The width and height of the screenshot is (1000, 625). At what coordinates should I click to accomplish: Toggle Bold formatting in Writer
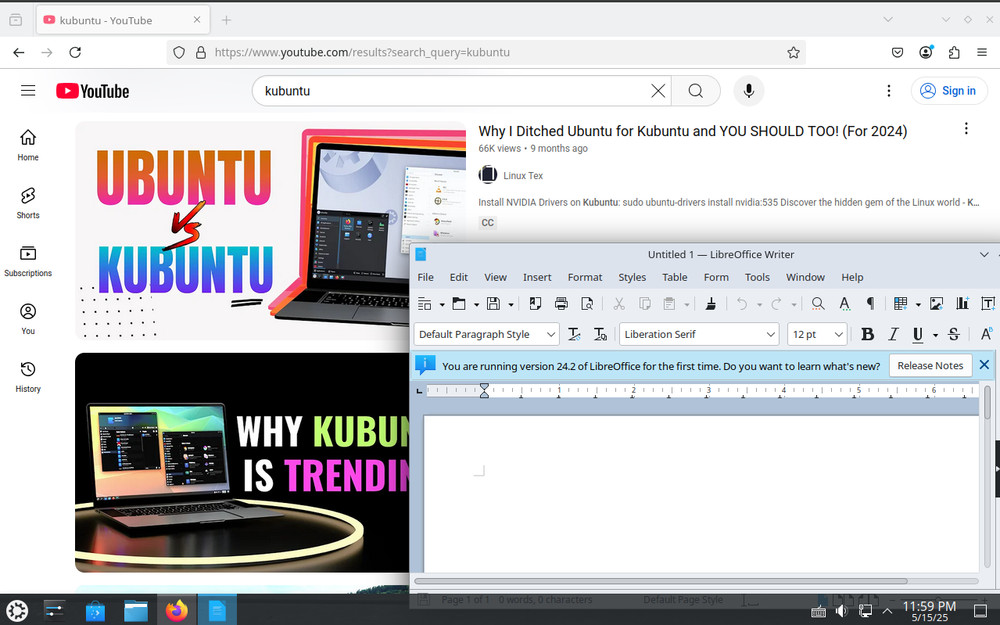coord(867,334)
